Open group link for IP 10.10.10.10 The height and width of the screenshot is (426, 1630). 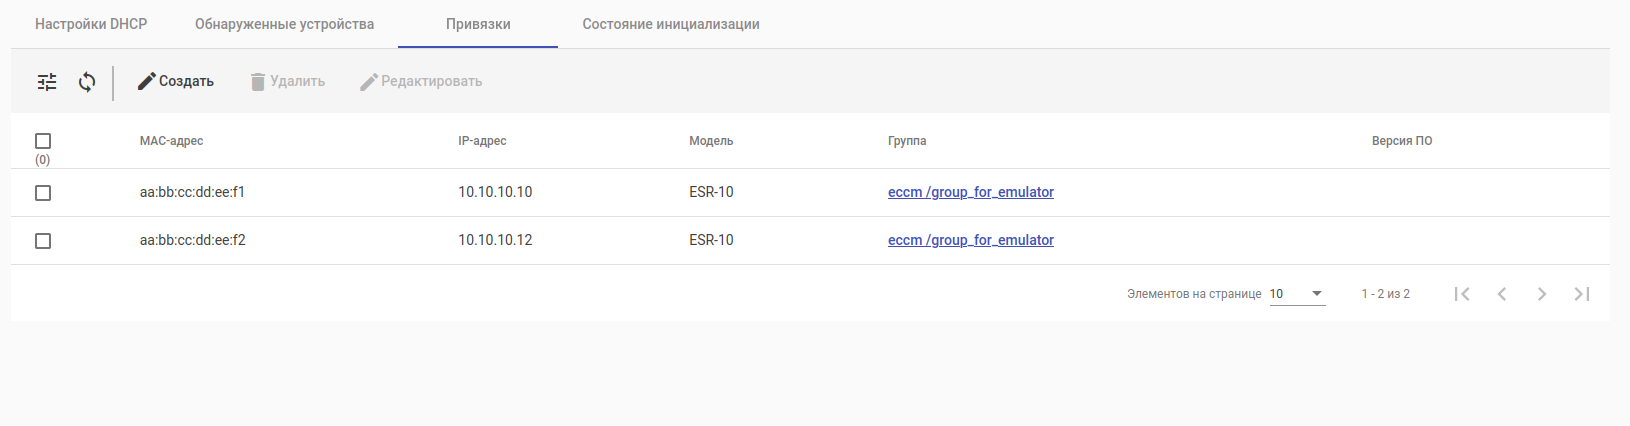pos(970,192)
